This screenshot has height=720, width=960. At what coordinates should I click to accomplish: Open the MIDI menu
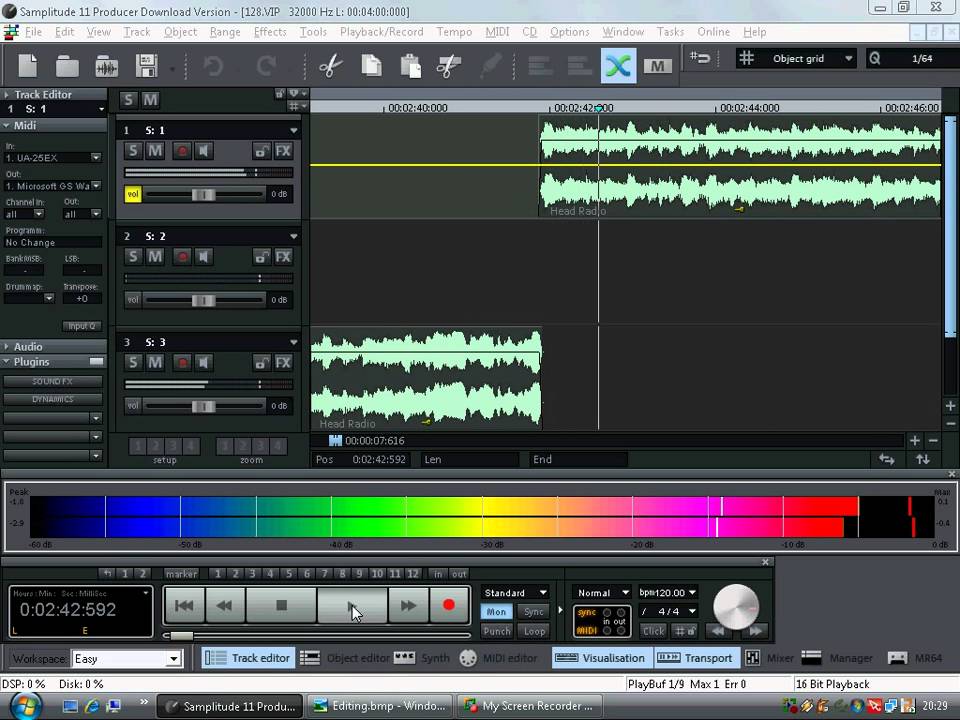[x=497, y=32]
